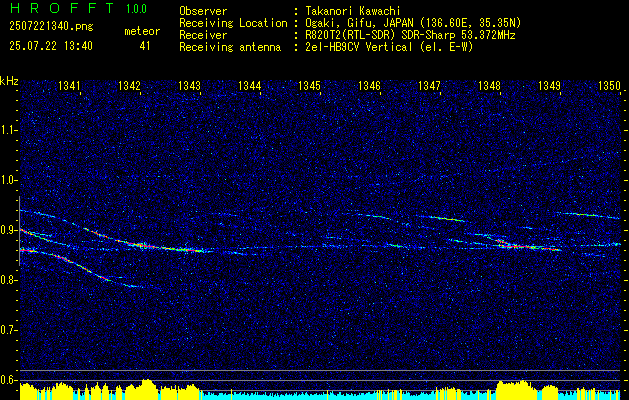Click the HROFFT title text
Image resolution: width=629 pixels, height=400 pixels.
tap(62, 8)
